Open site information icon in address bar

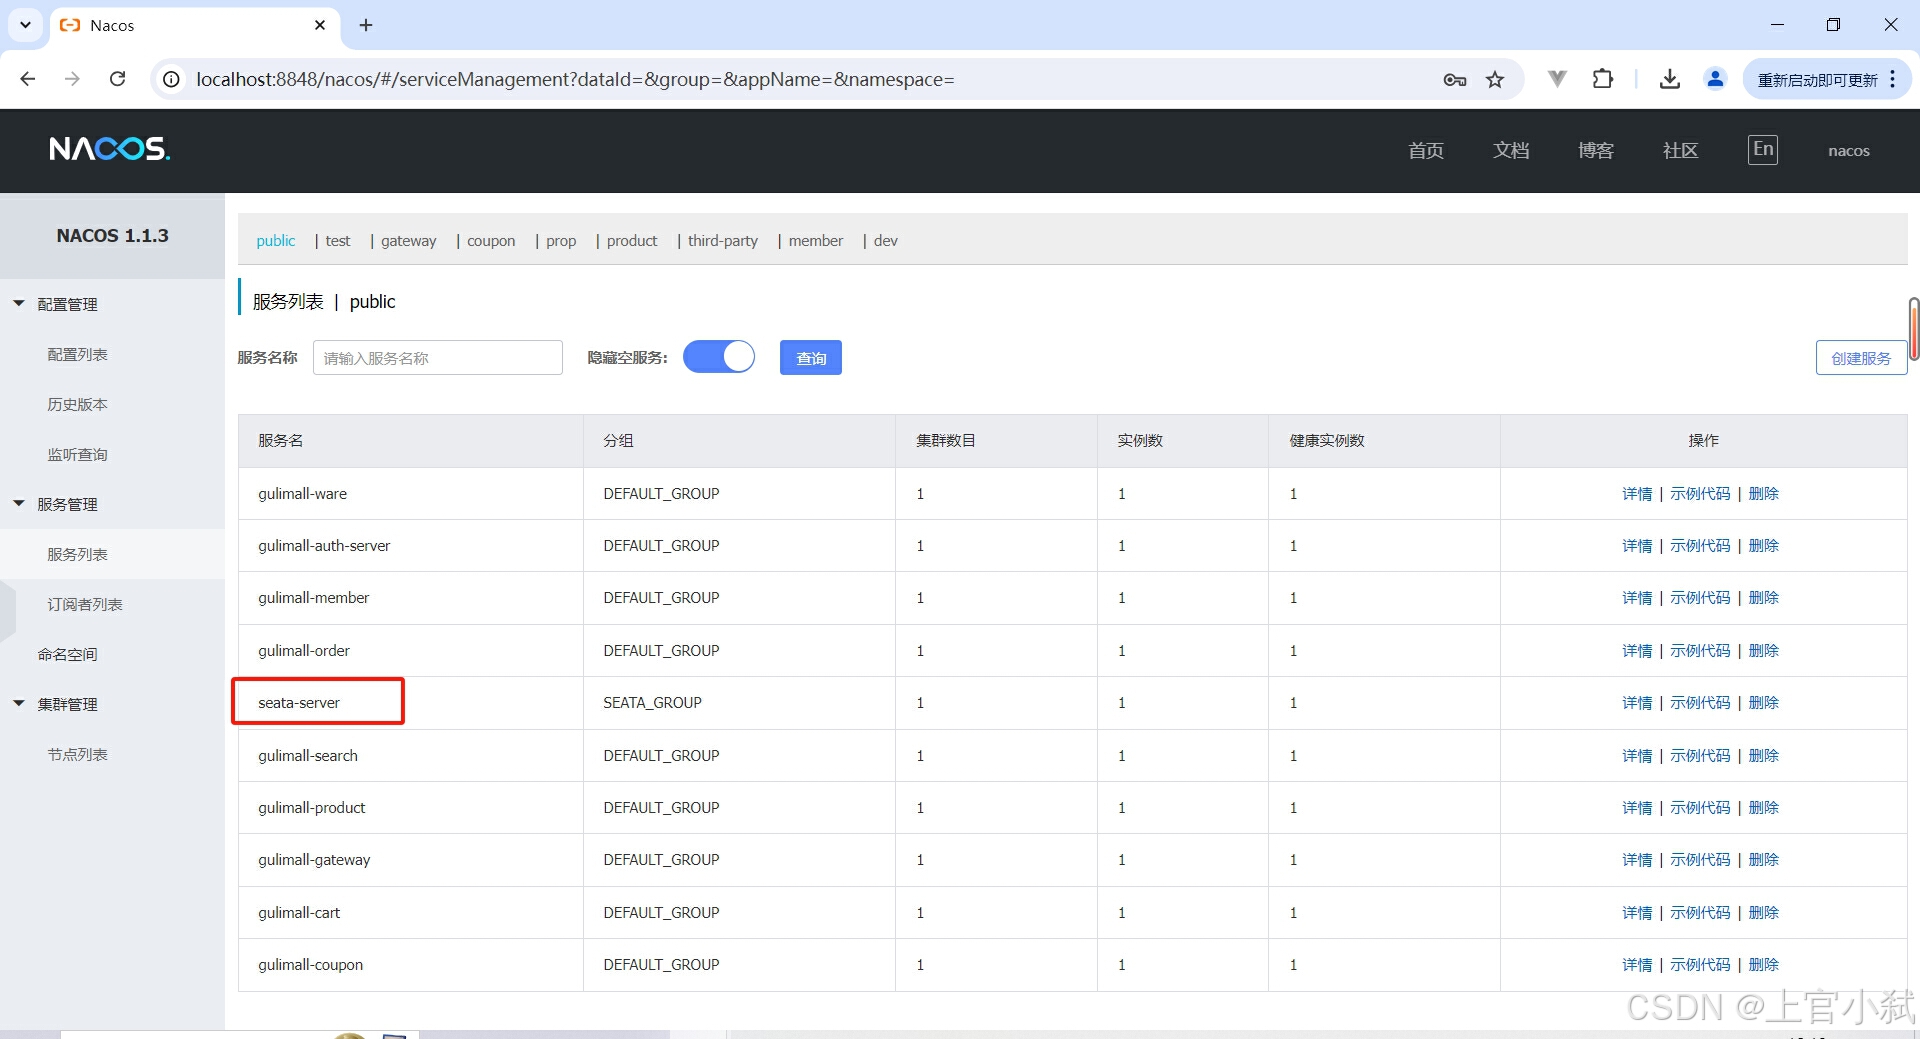[x=172, y=79]
